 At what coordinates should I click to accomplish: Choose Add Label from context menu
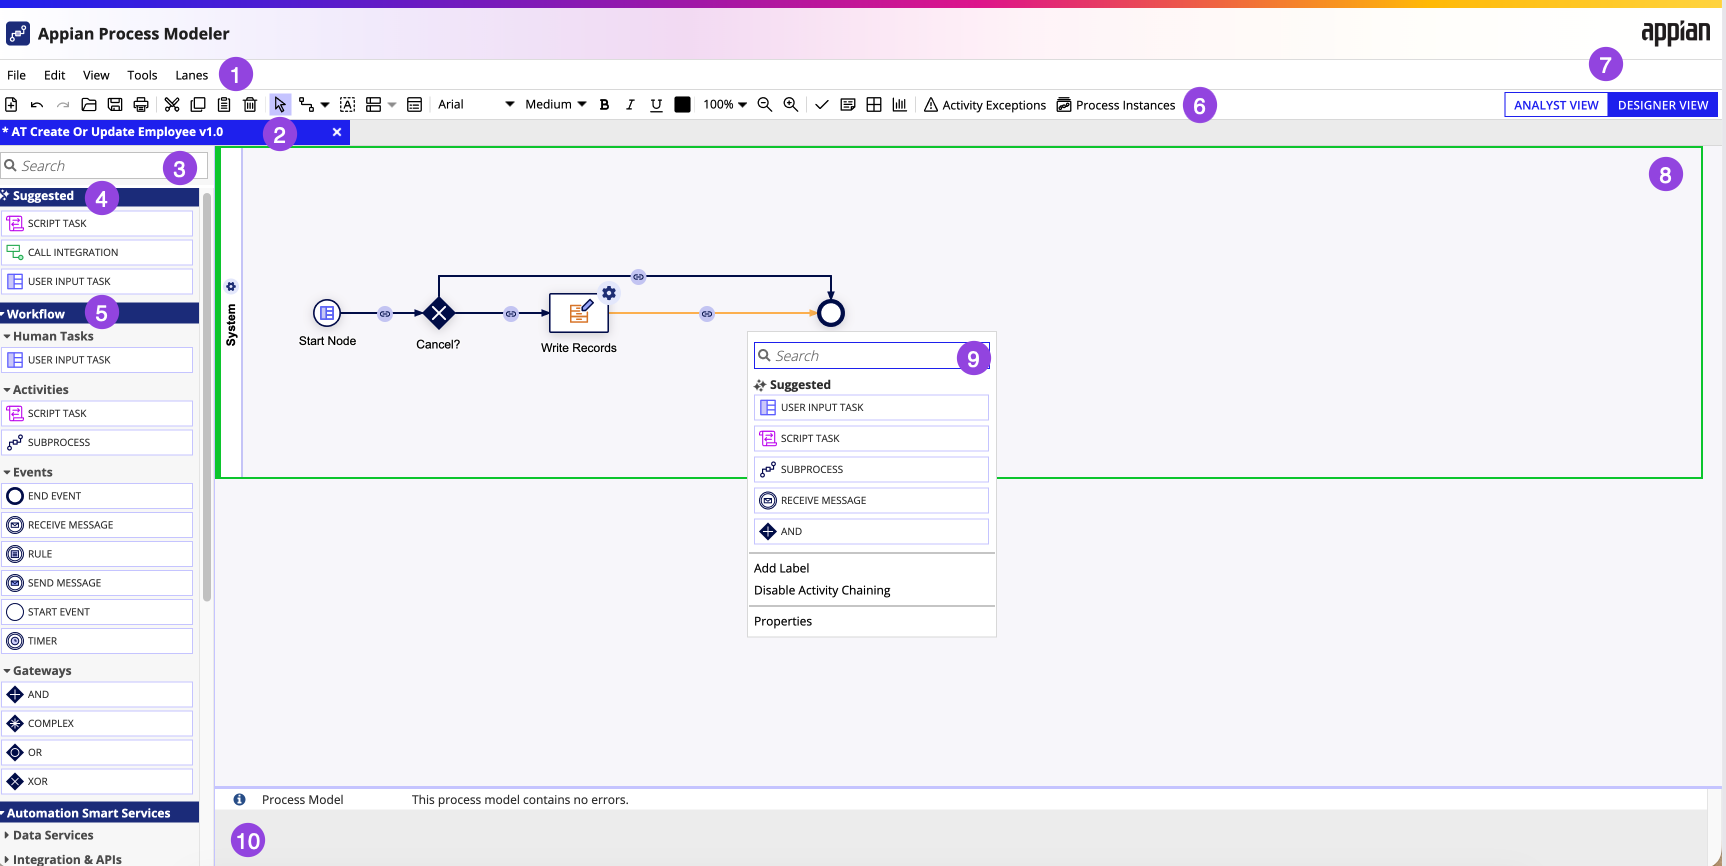782,568
